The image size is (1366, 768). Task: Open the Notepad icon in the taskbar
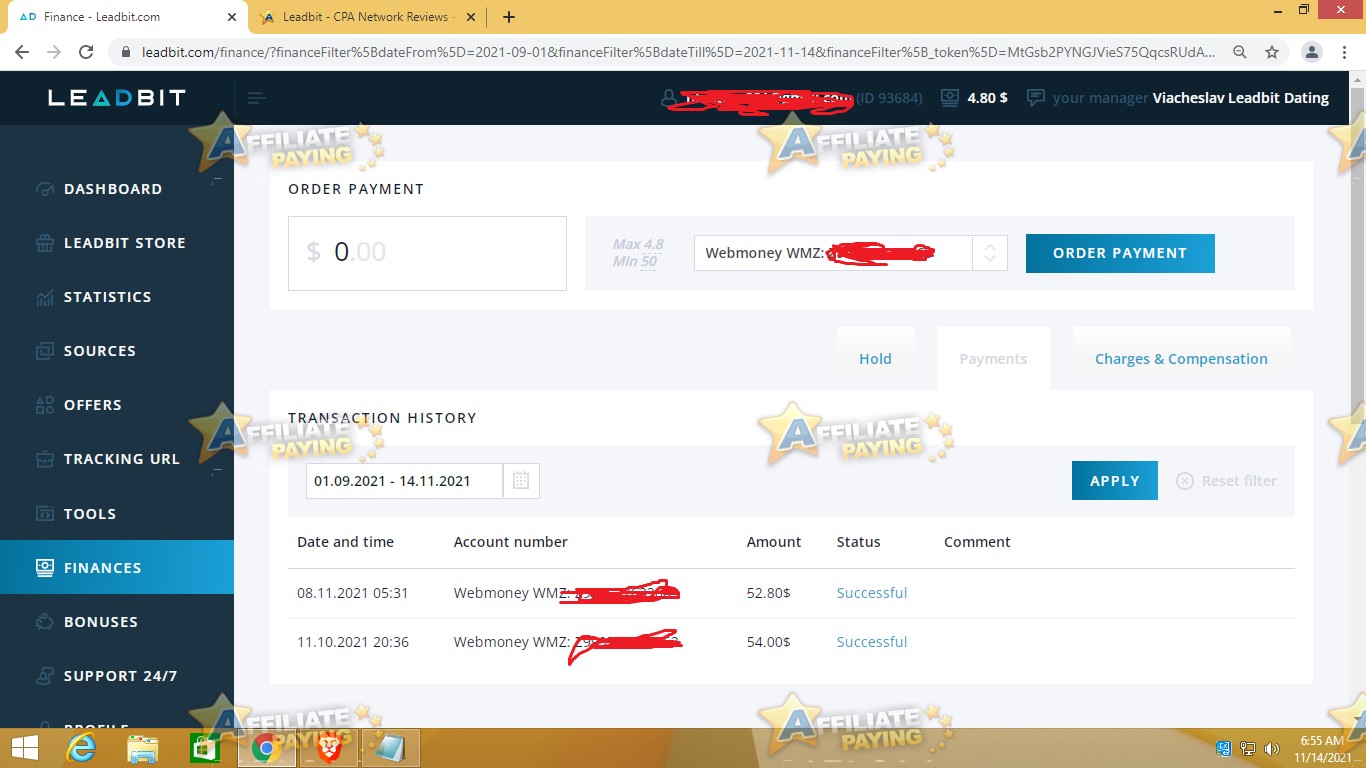tap(391, 748)
